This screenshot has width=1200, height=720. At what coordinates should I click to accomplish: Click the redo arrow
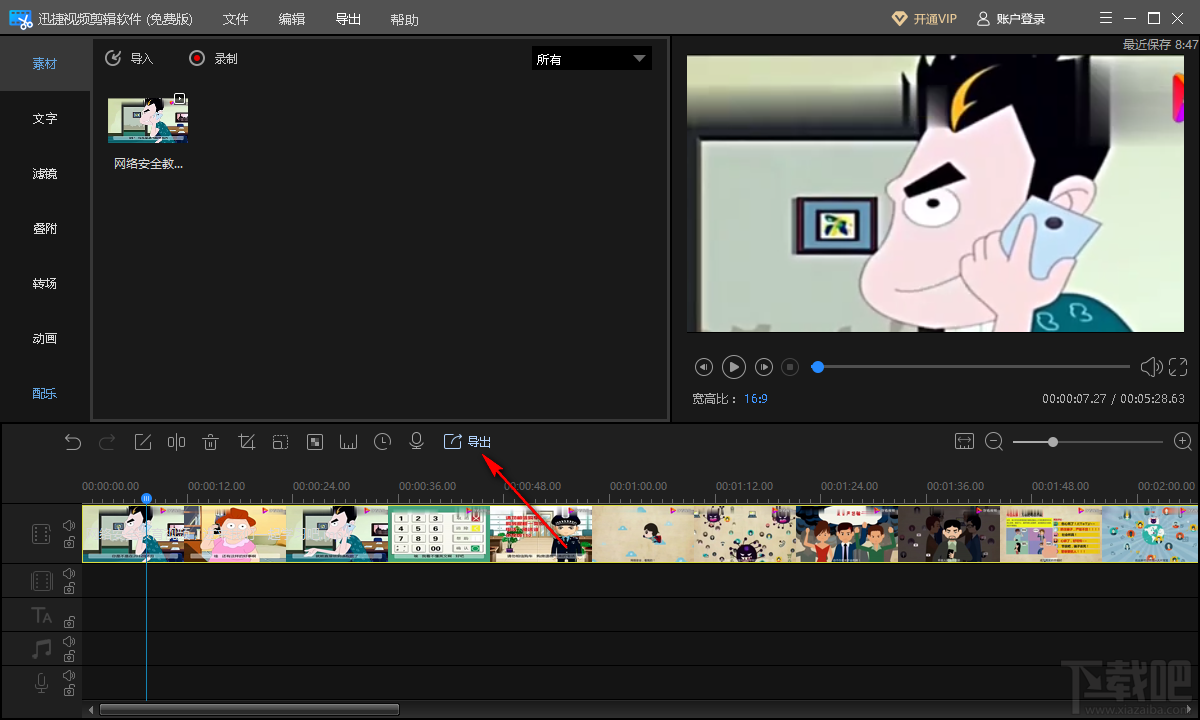tap(107, 442)
